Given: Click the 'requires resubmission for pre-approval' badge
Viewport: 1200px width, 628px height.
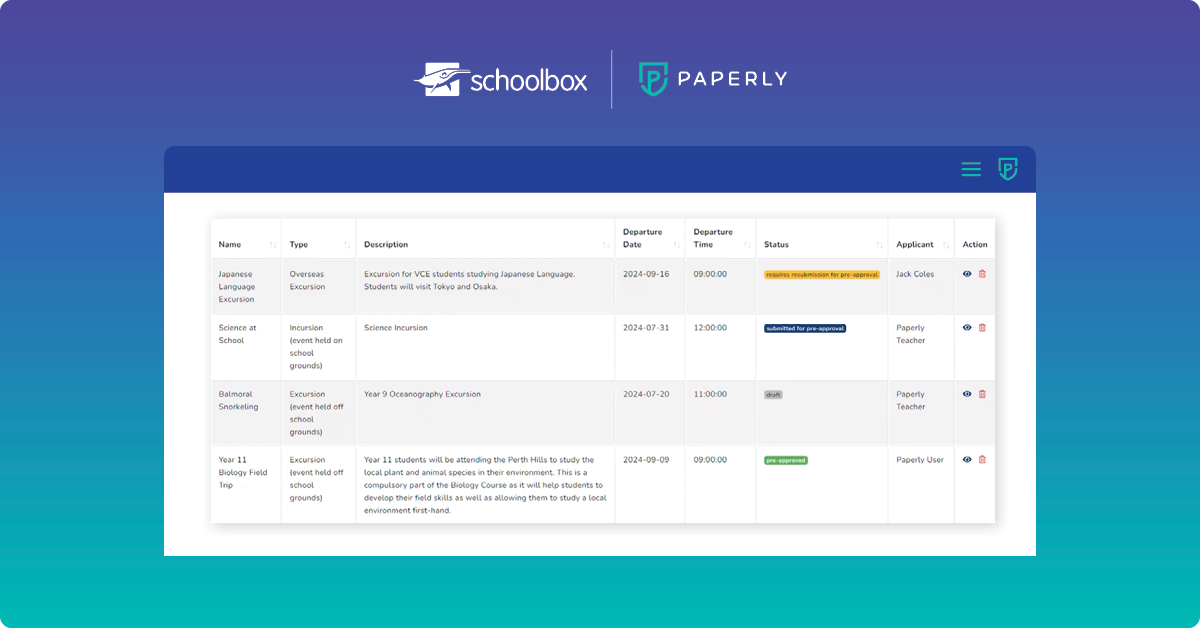Looking at the screenshot, I should pyautogui.click(x=821, y=273).
